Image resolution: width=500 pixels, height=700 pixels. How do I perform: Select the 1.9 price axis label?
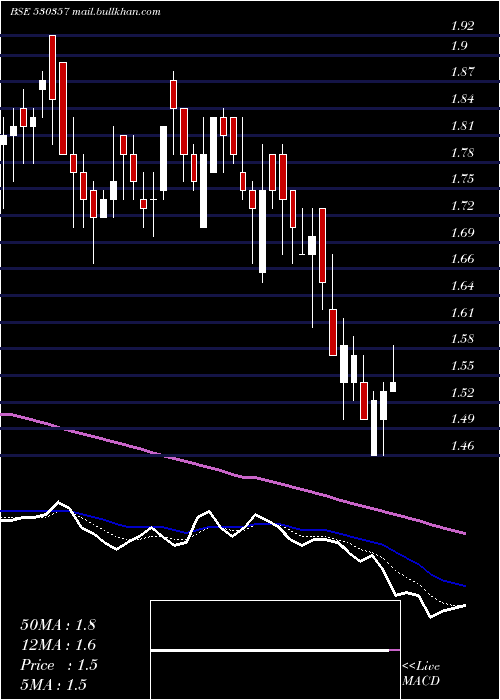[x=458, y=46]
